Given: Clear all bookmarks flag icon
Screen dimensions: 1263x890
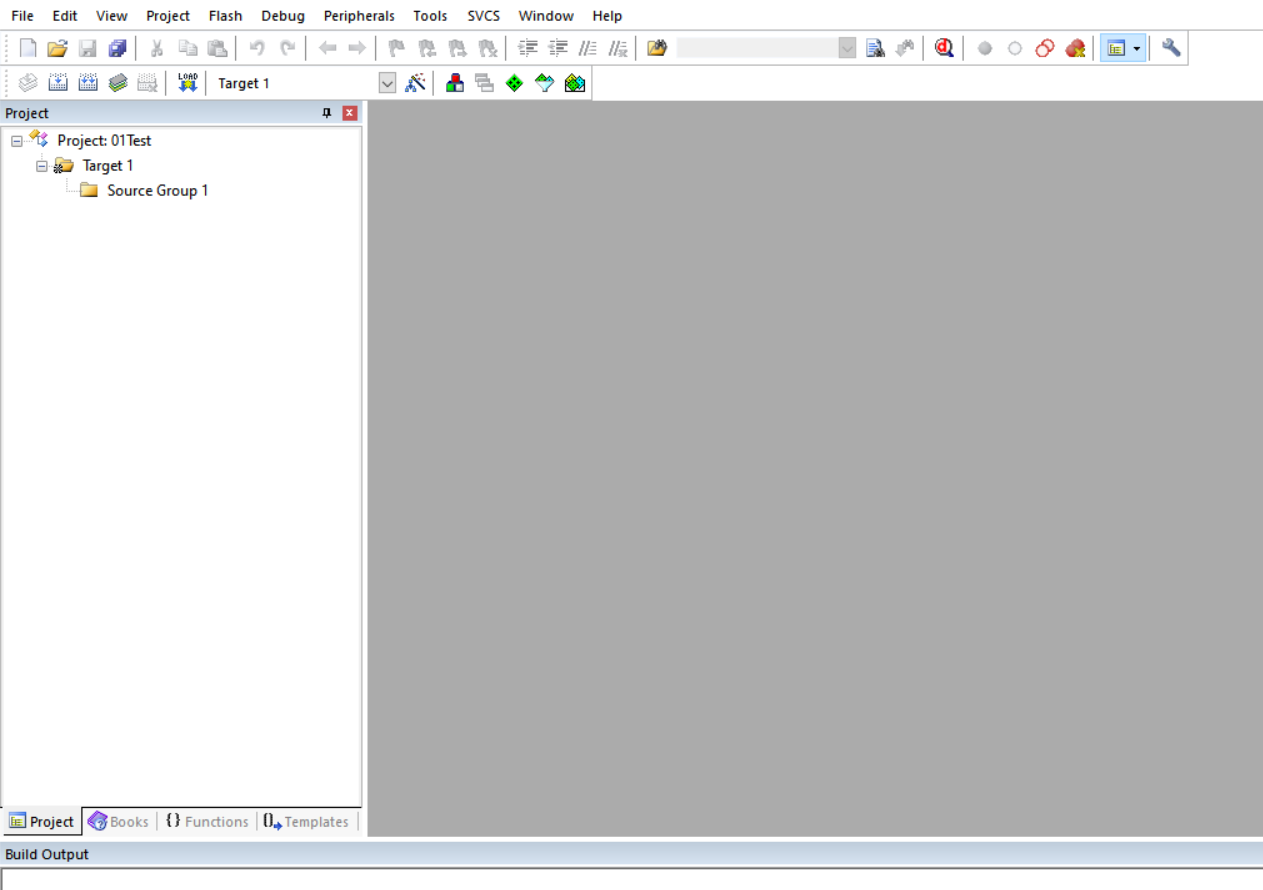Looking at the screenshot, I should point(487,48).
